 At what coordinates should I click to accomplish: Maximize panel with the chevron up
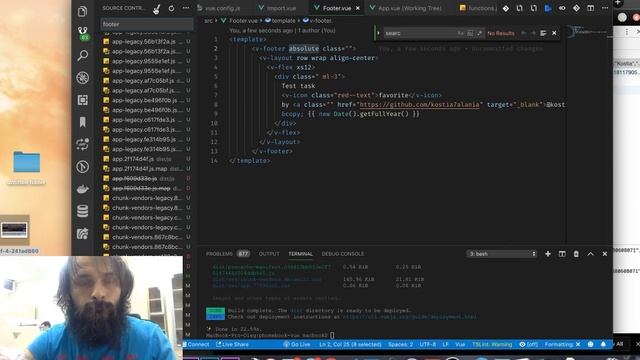click(591, 254)
